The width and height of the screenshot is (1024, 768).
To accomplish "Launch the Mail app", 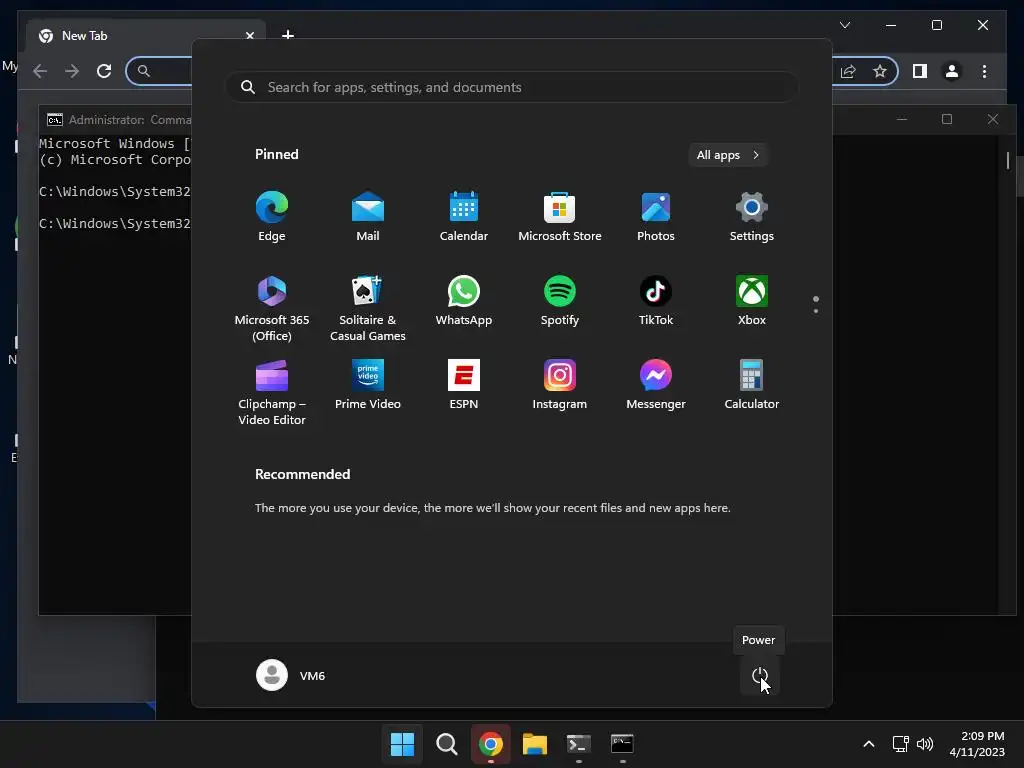I will click(368, 216).
